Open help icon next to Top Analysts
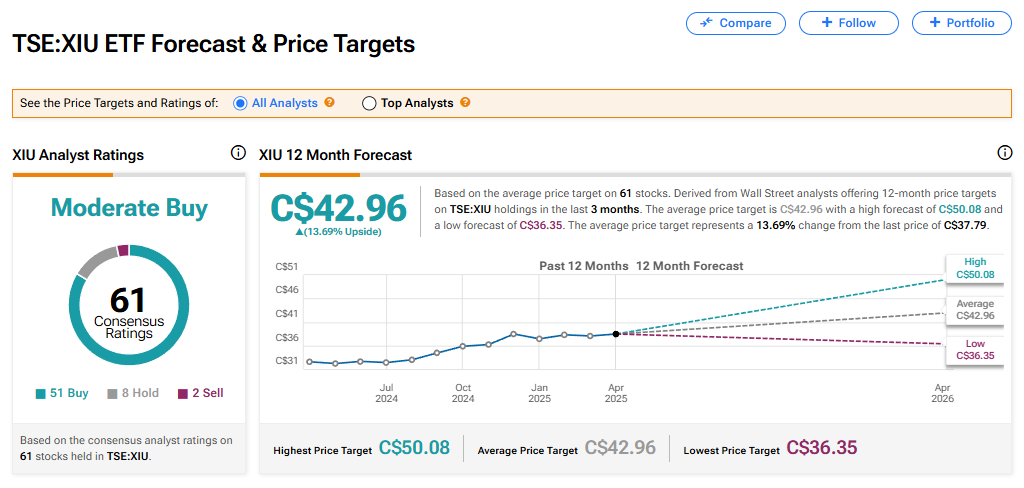 pos(465,103)
